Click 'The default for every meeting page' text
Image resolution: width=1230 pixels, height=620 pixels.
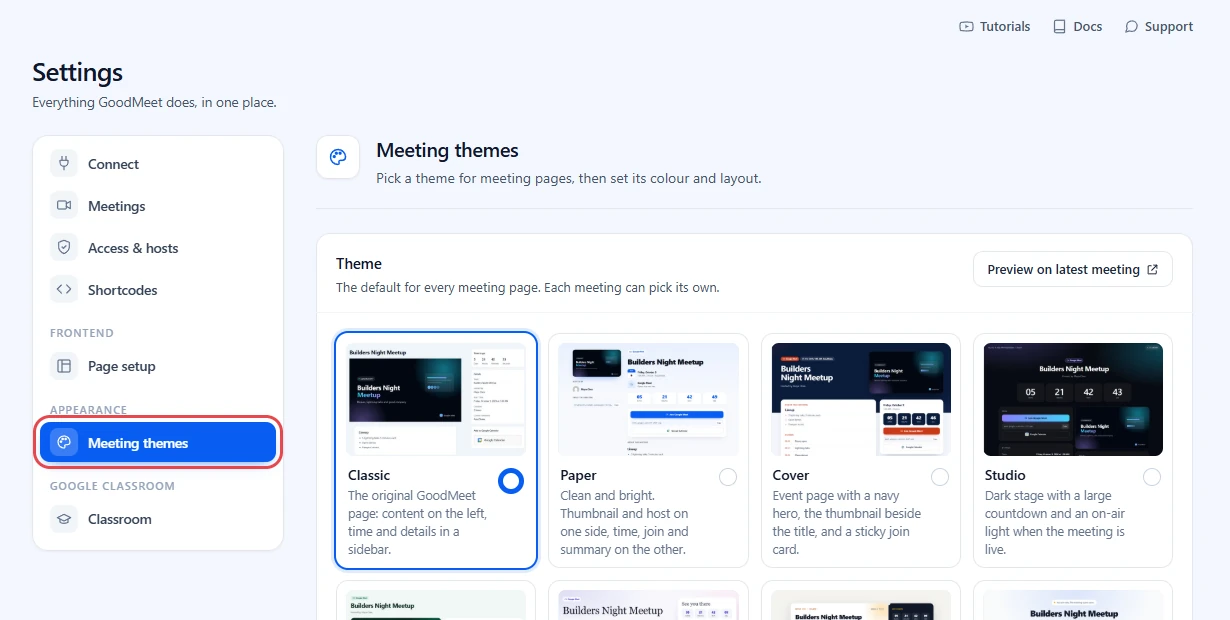pyautogui.click(x=528, y=287)
